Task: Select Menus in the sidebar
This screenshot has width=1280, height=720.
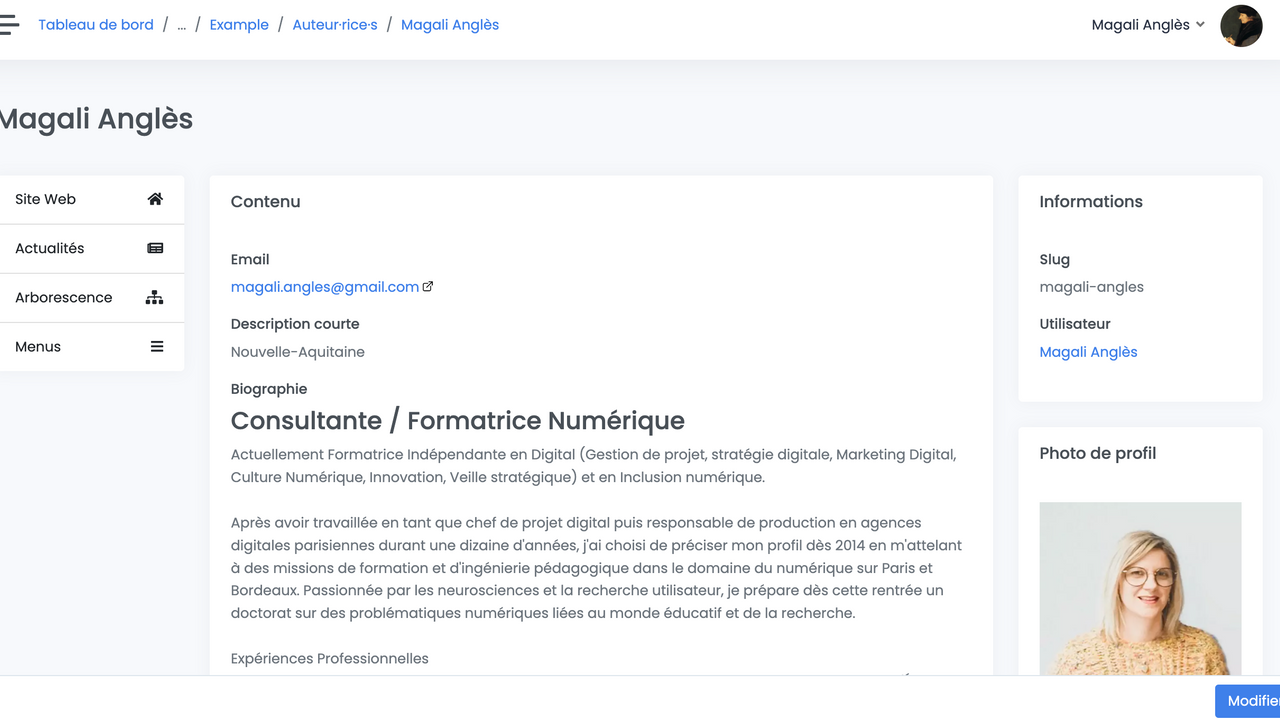Action: coord(38,347)
